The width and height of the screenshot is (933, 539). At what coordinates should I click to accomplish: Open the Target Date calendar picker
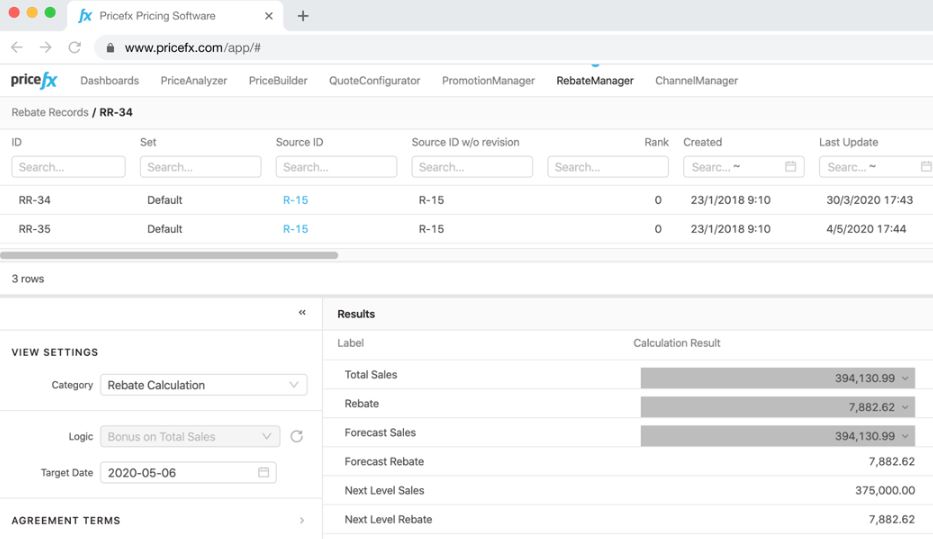[264, 472]
